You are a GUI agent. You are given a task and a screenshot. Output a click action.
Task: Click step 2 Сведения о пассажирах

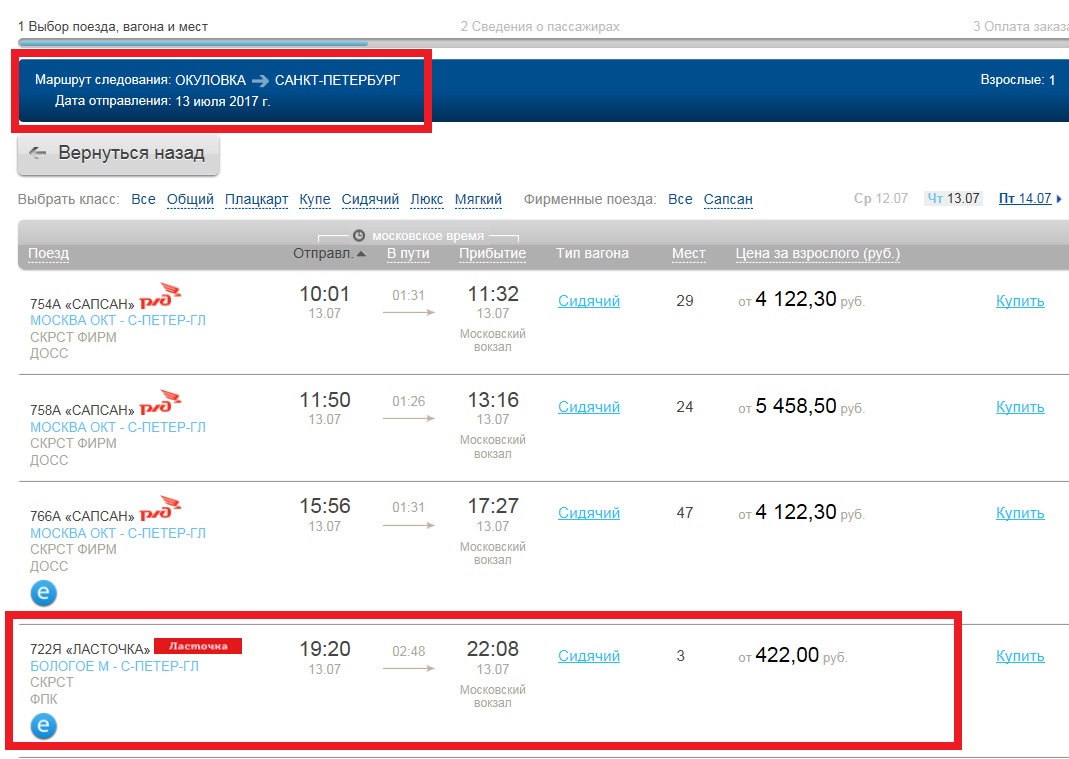click(540, 27)
